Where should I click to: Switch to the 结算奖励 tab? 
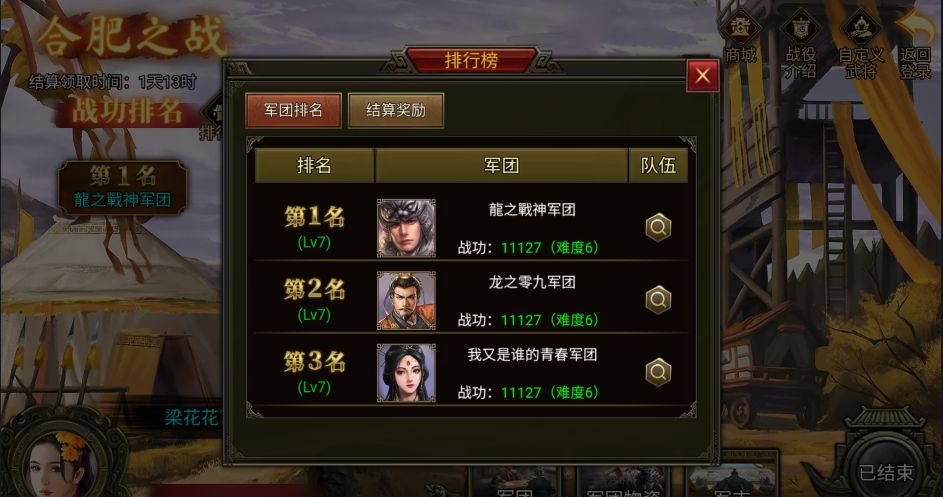click(396, 110)
